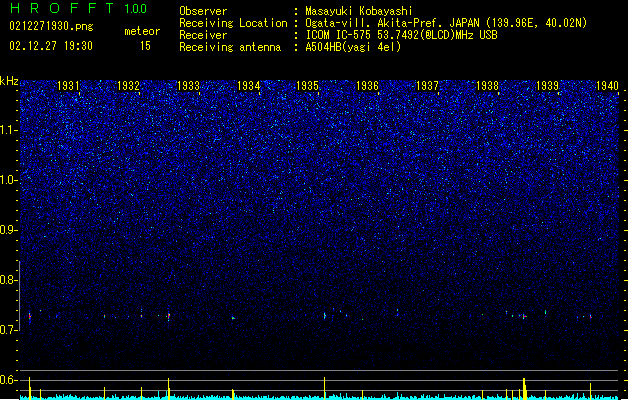Click the 1933 time marker

point(188,85)
